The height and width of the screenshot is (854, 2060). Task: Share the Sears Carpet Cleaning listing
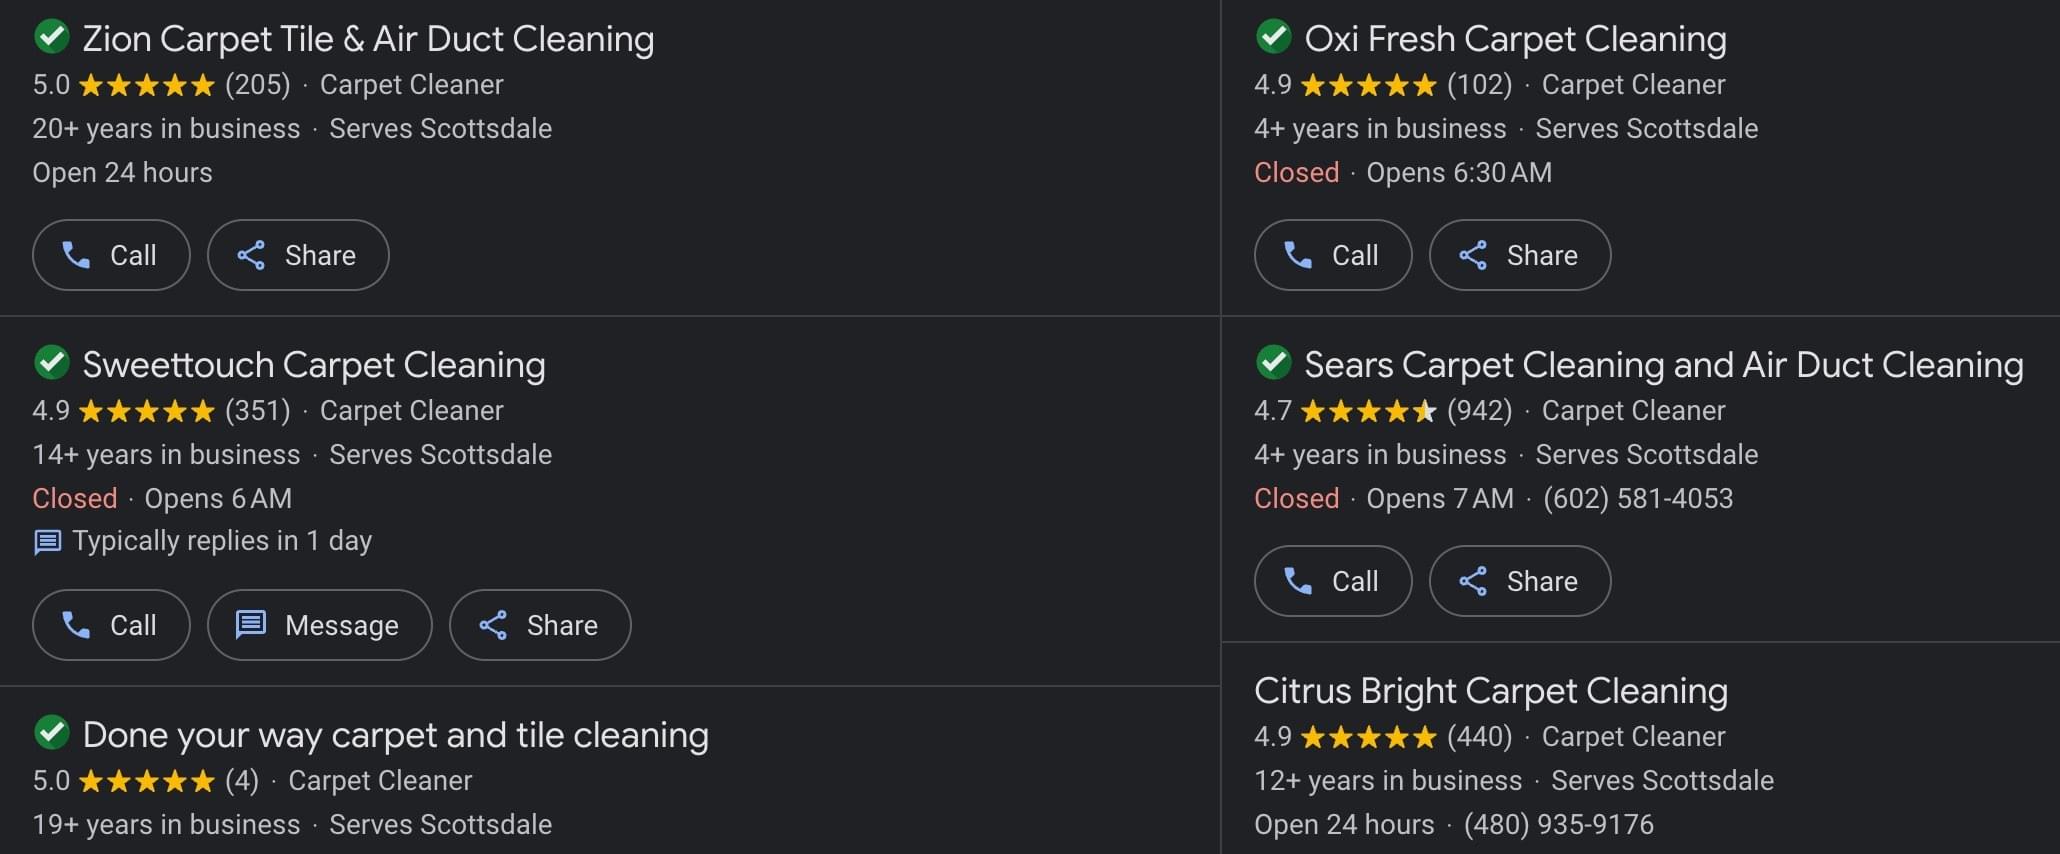coord(1520,581)
